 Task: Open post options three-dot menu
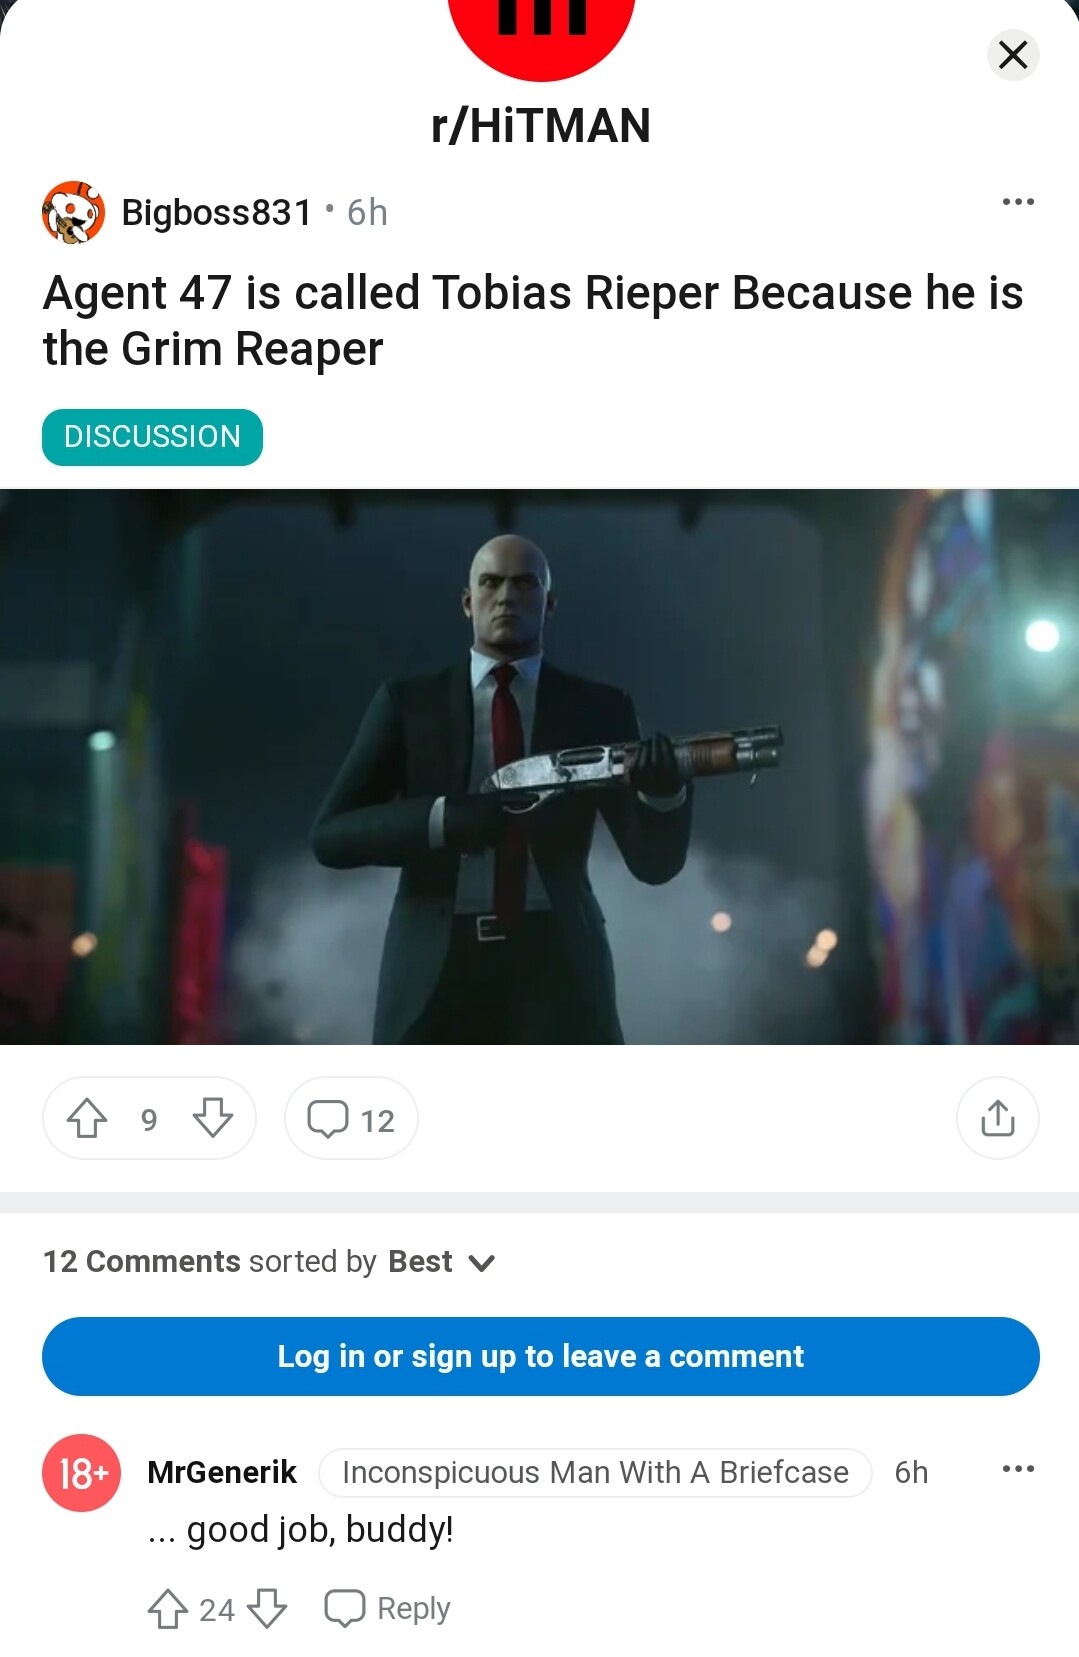click(x=1018, y=202)
